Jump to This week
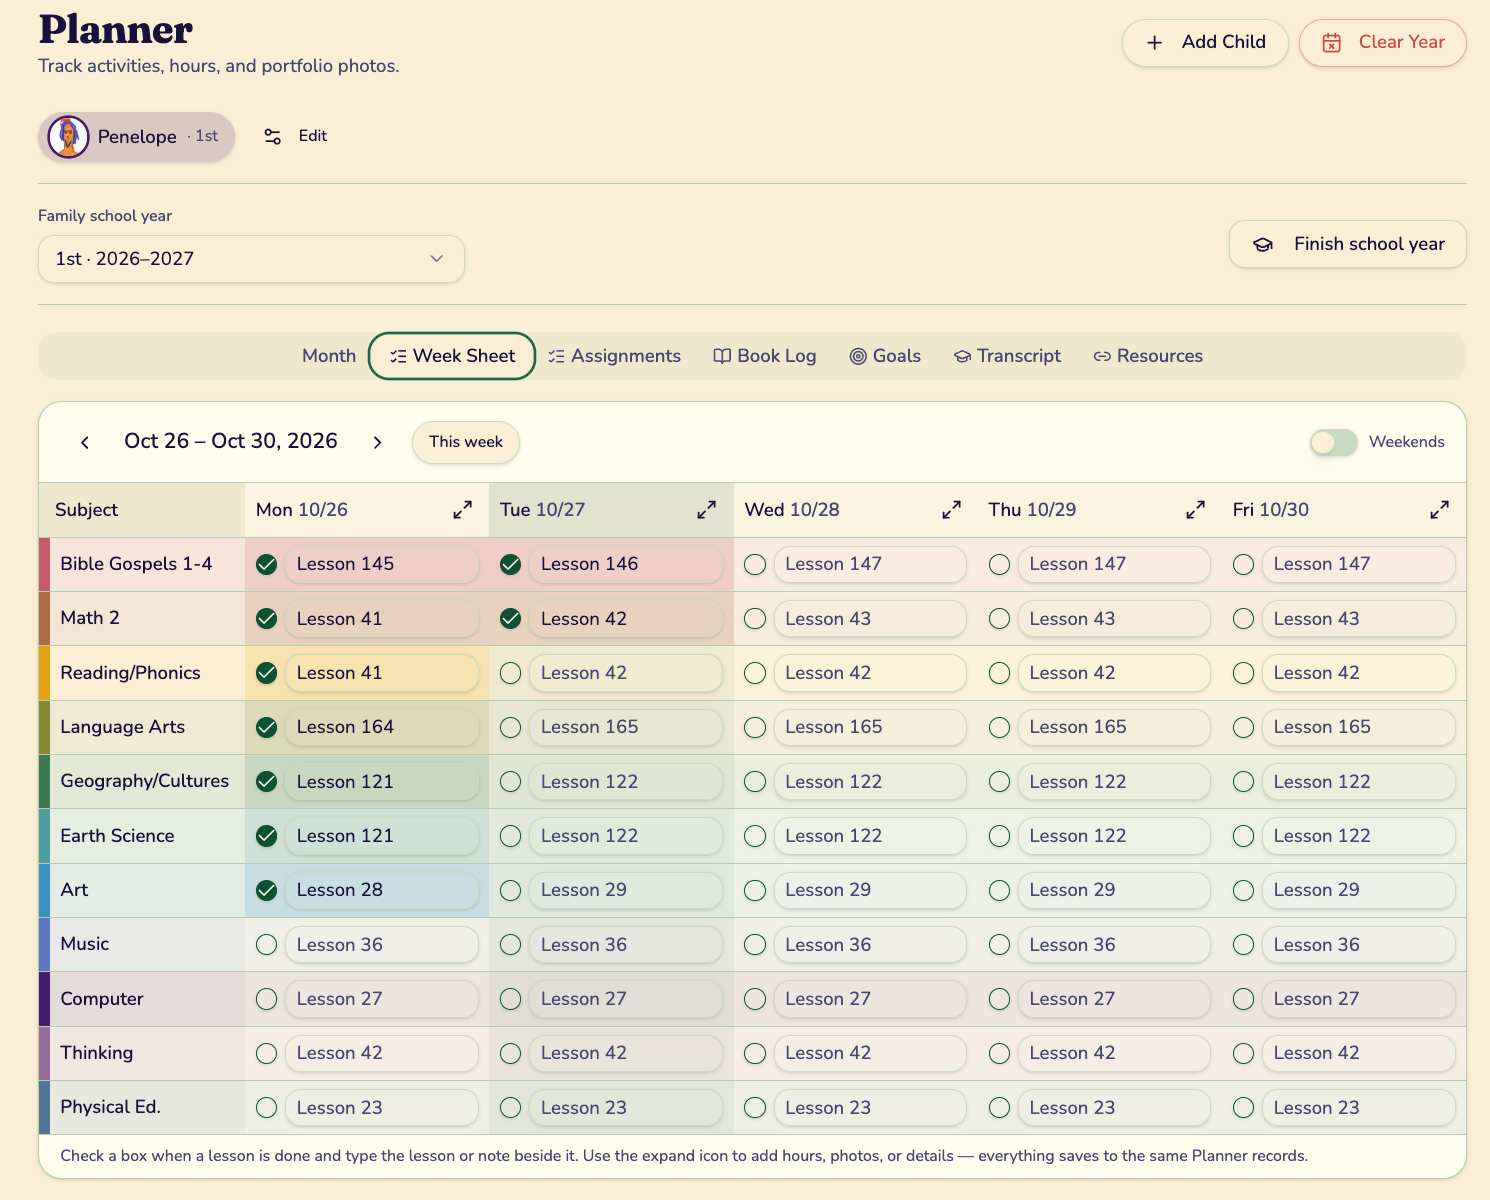The width and height of the screenshot is (1490, 1200). click(466, 442)
